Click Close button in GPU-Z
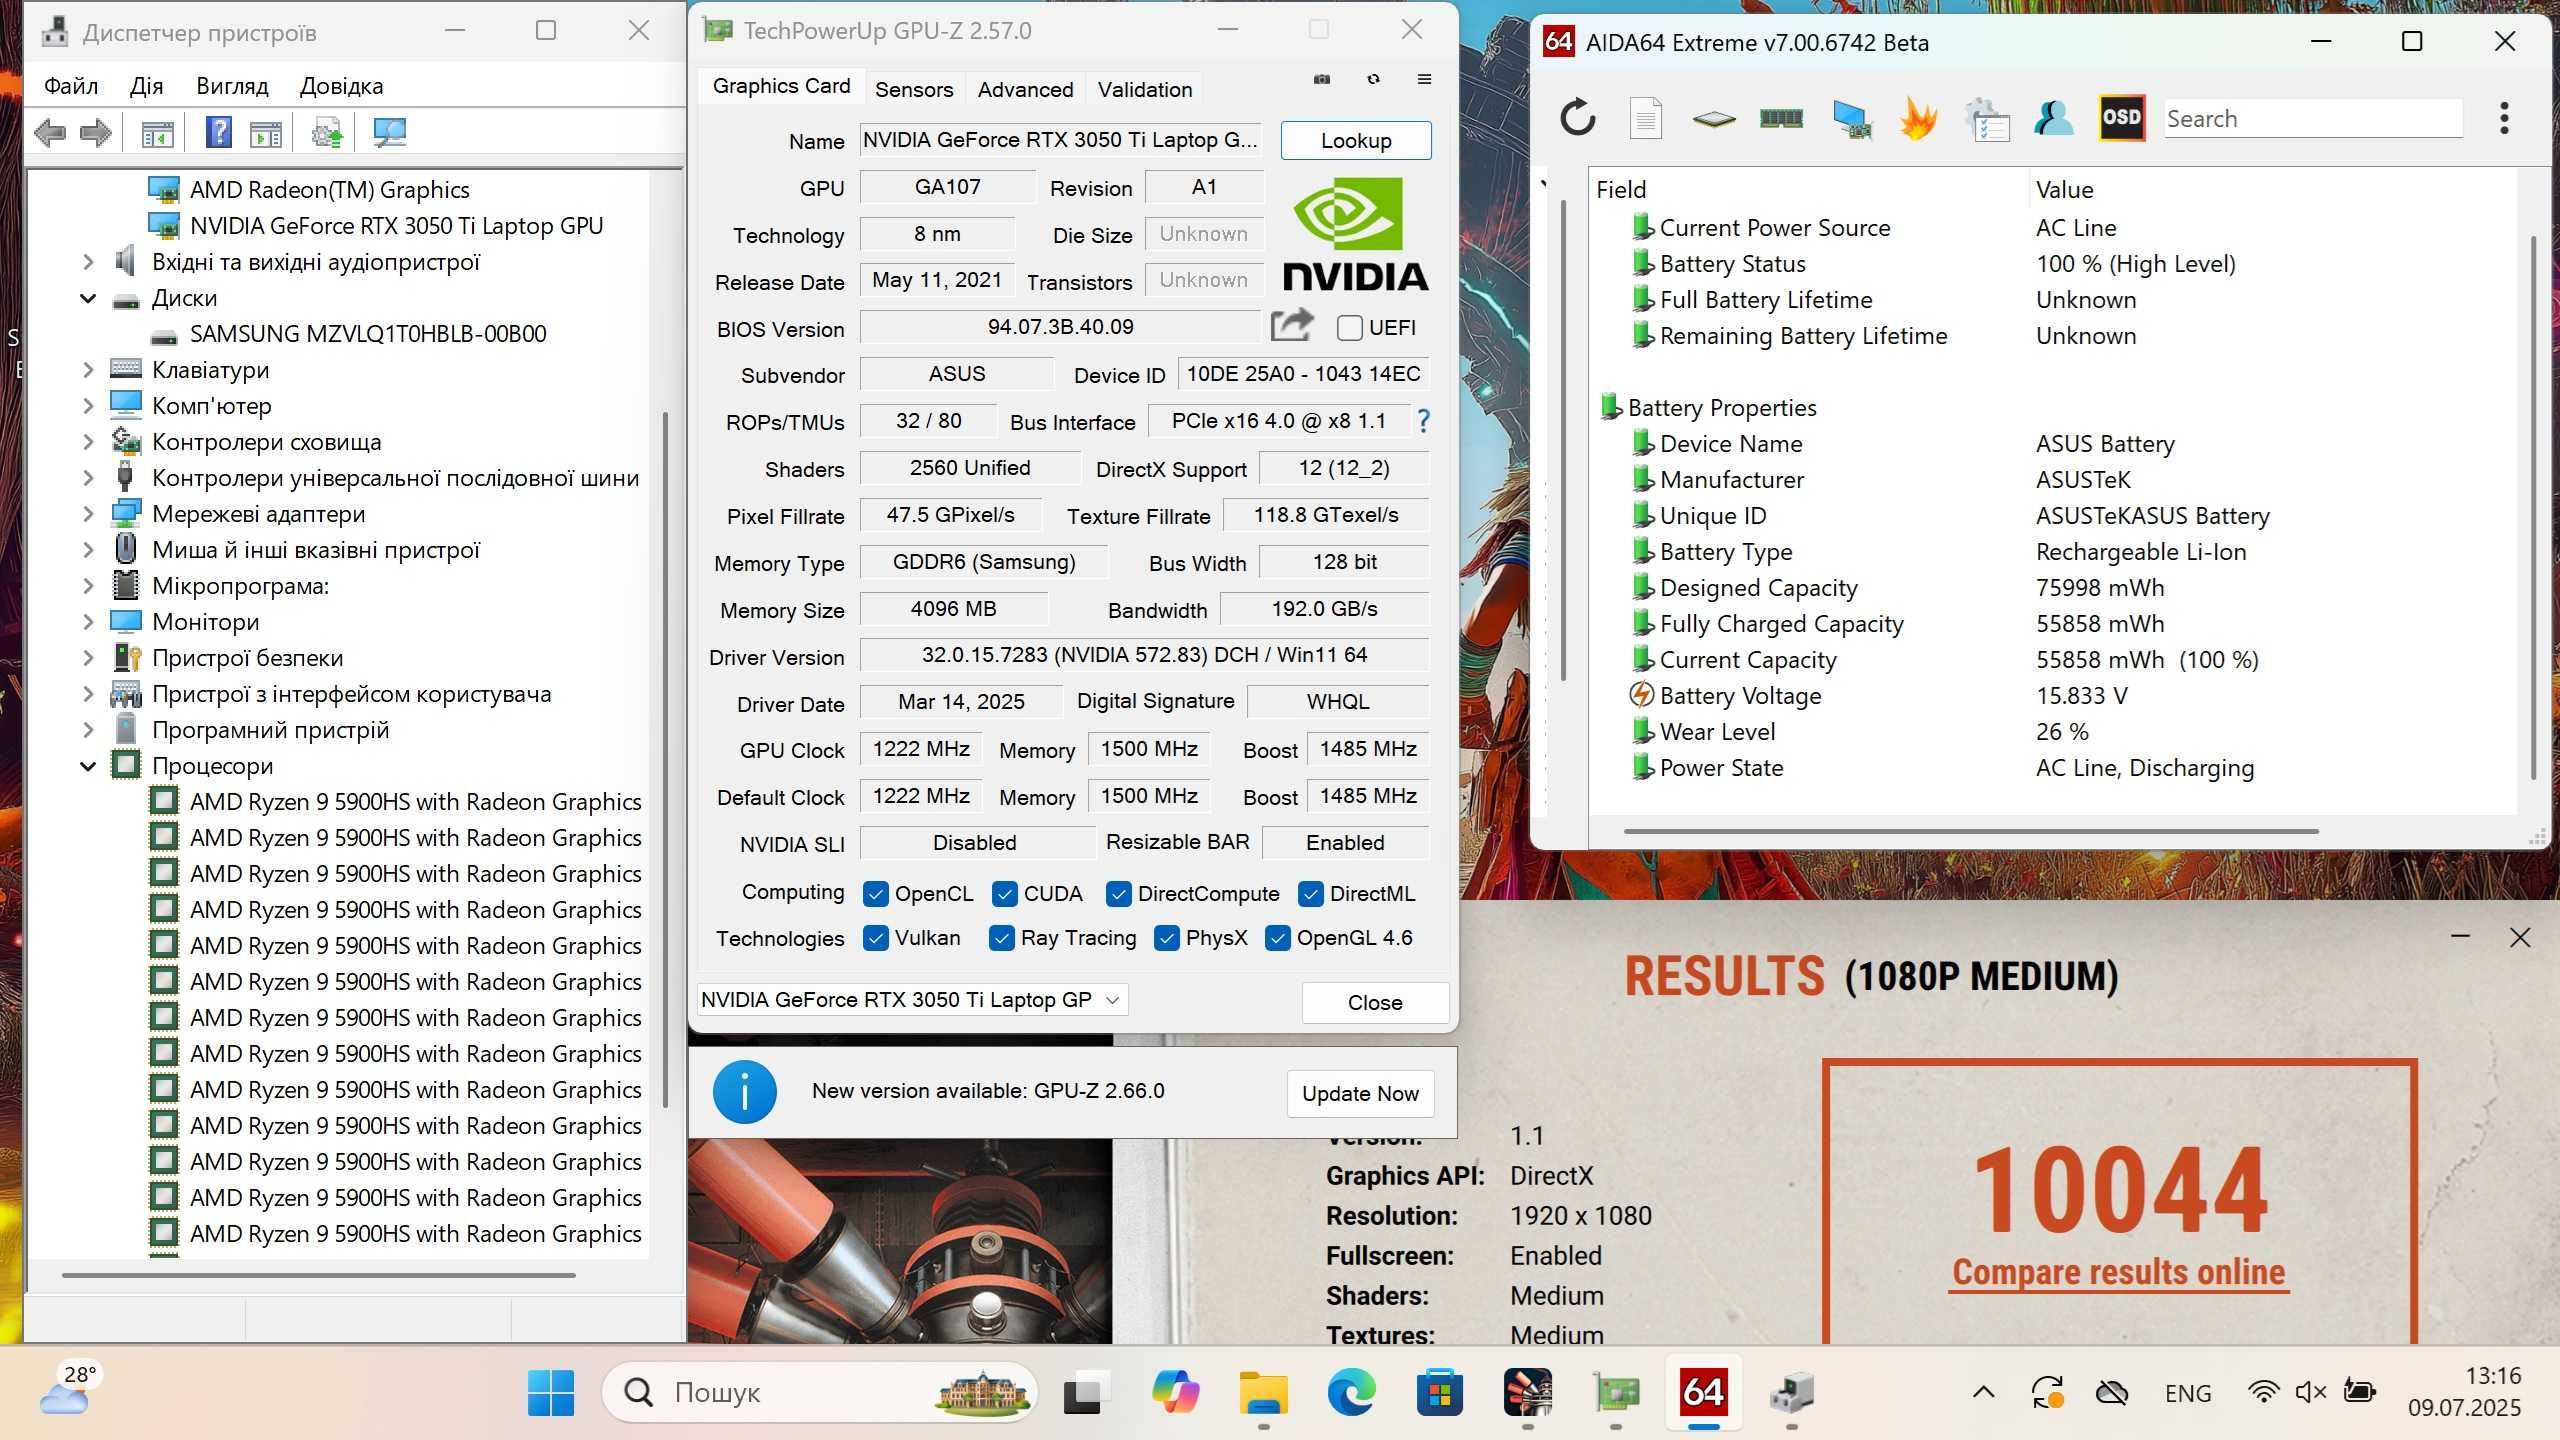The width and height of the screenshot is (2560, 1440). click(1375, 1002)
